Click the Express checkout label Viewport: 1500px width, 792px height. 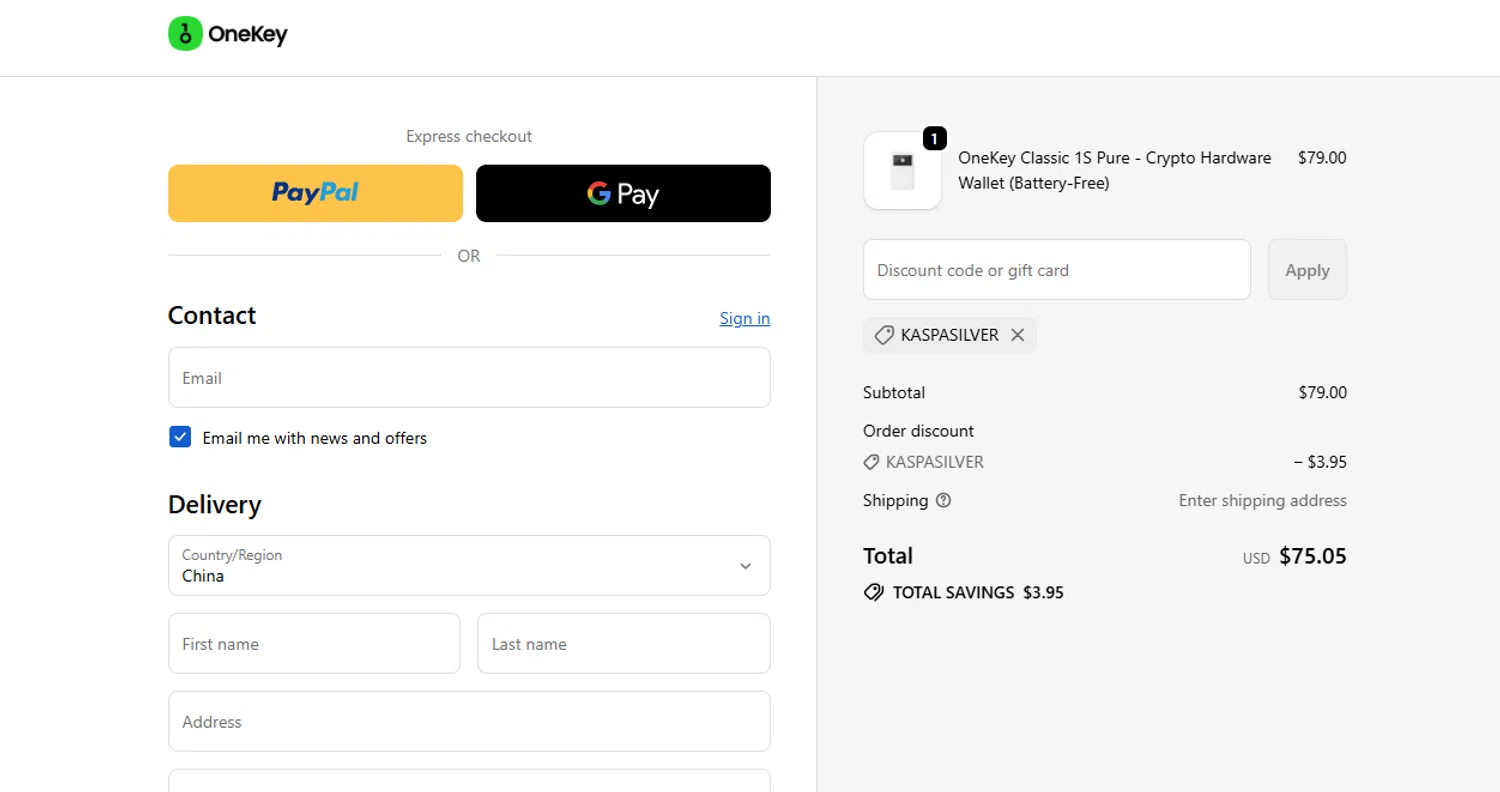(x=469, y=136)
